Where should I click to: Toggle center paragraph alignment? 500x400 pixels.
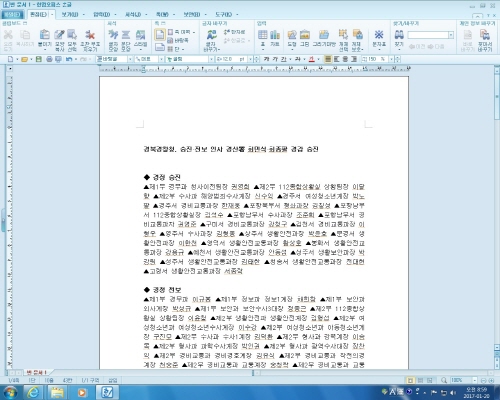[345, 59]
